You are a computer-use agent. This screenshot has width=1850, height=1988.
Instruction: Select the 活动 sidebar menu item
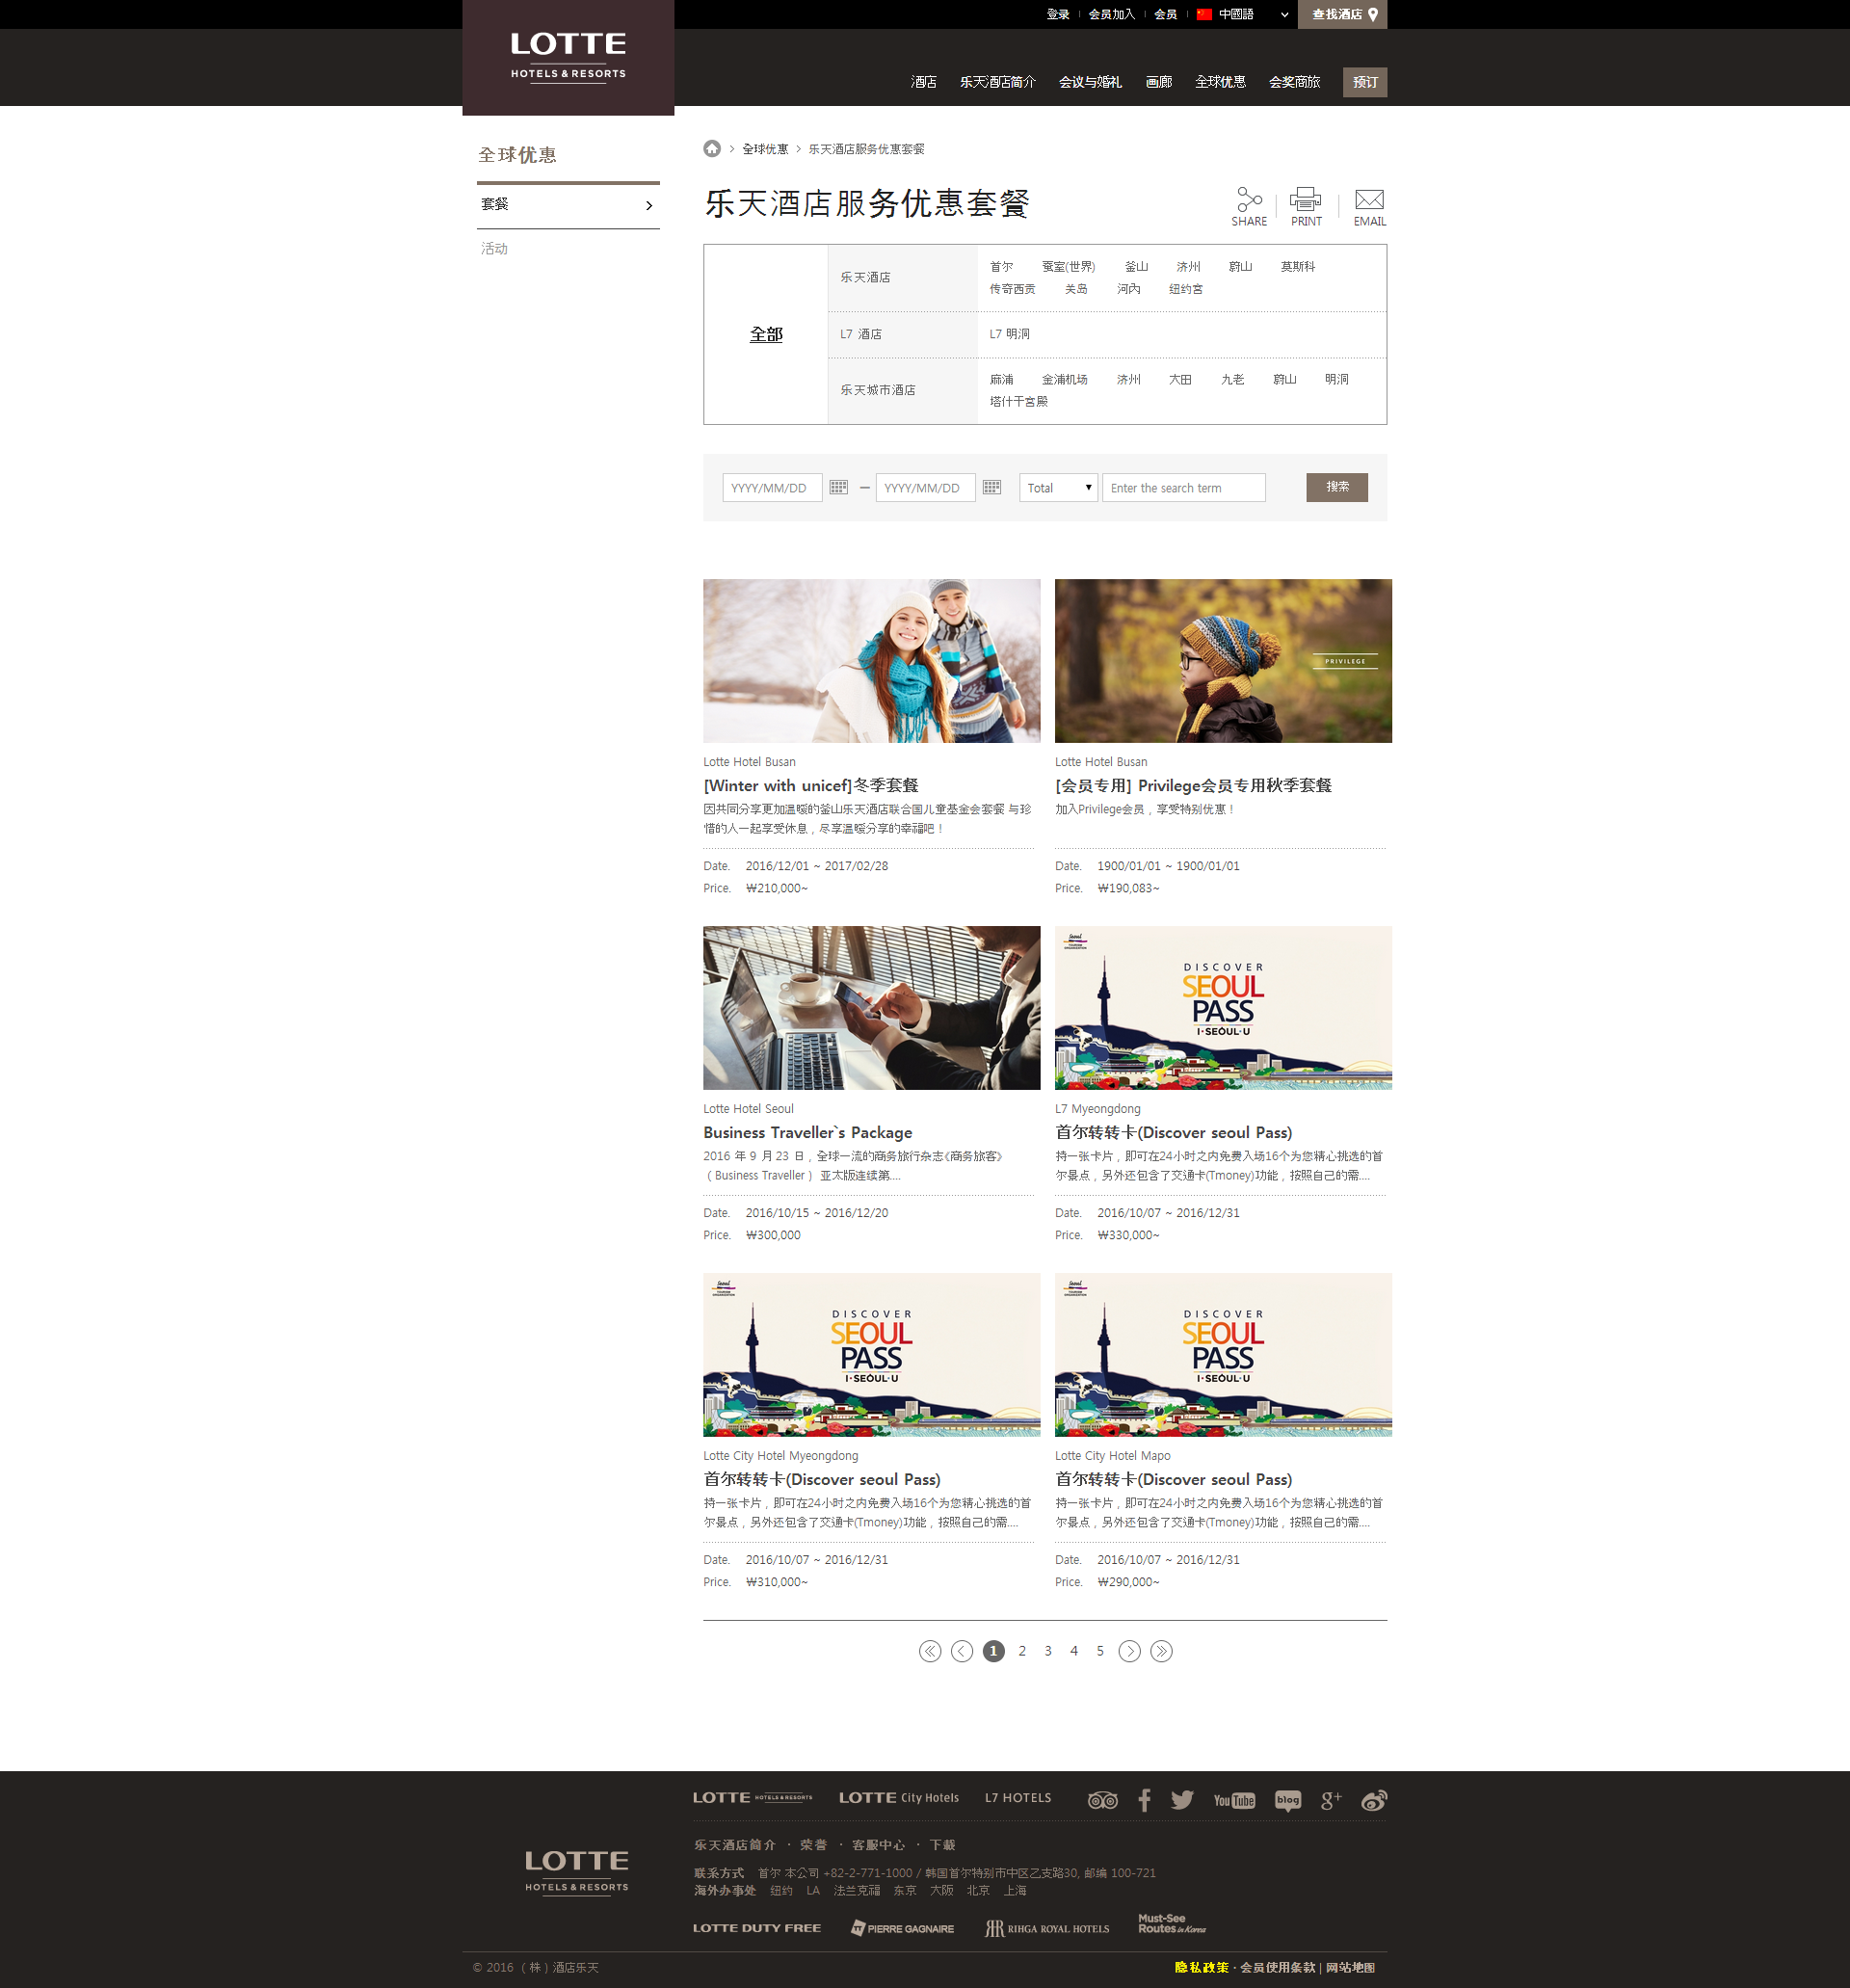tap(494, 248)
